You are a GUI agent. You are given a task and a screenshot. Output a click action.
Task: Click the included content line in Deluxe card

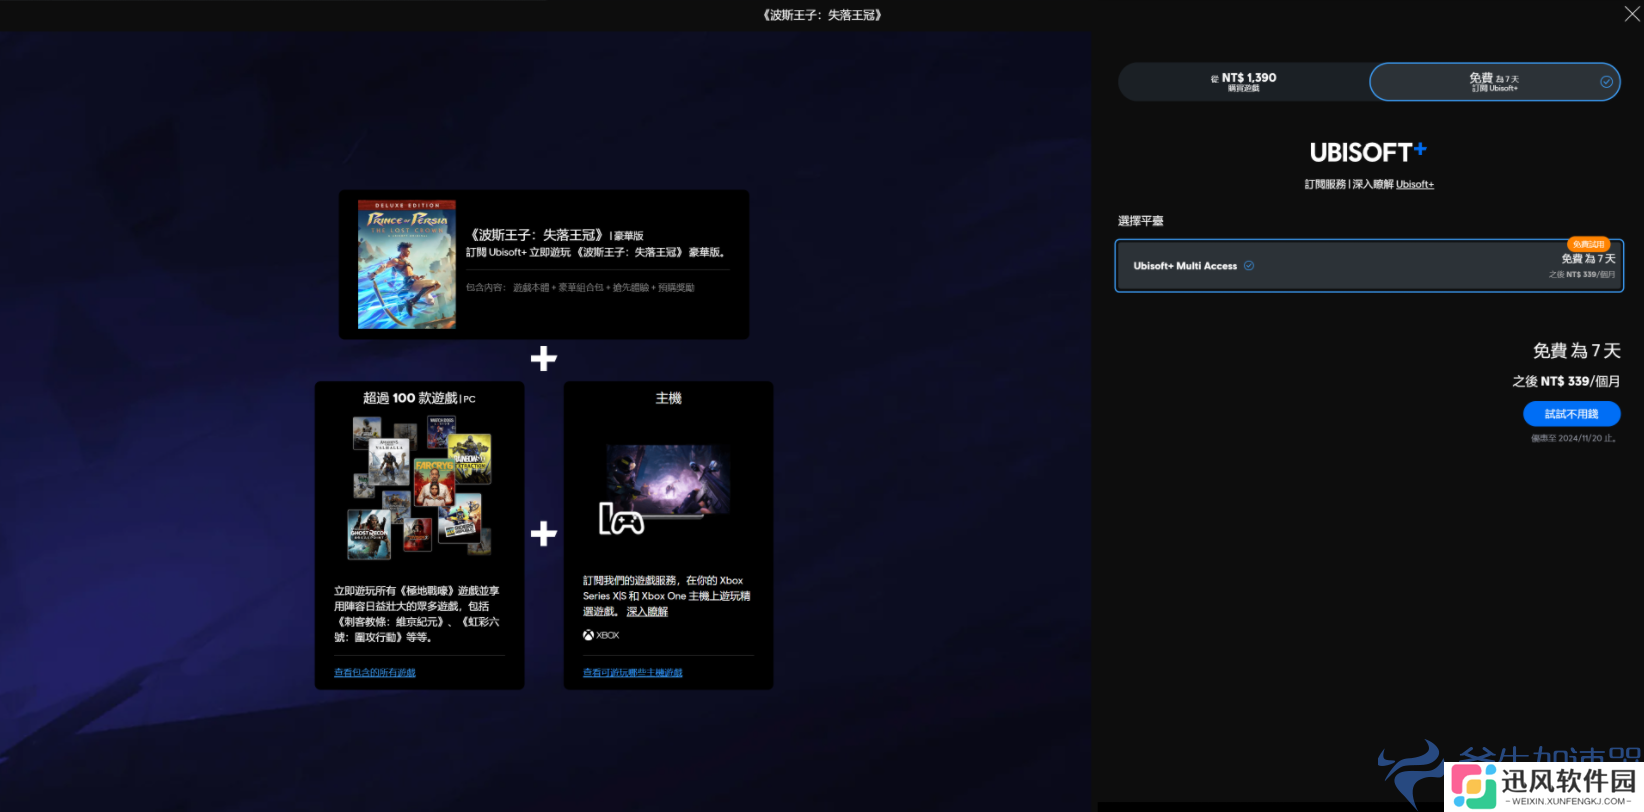pyautogui.click(x=580, y=287)
